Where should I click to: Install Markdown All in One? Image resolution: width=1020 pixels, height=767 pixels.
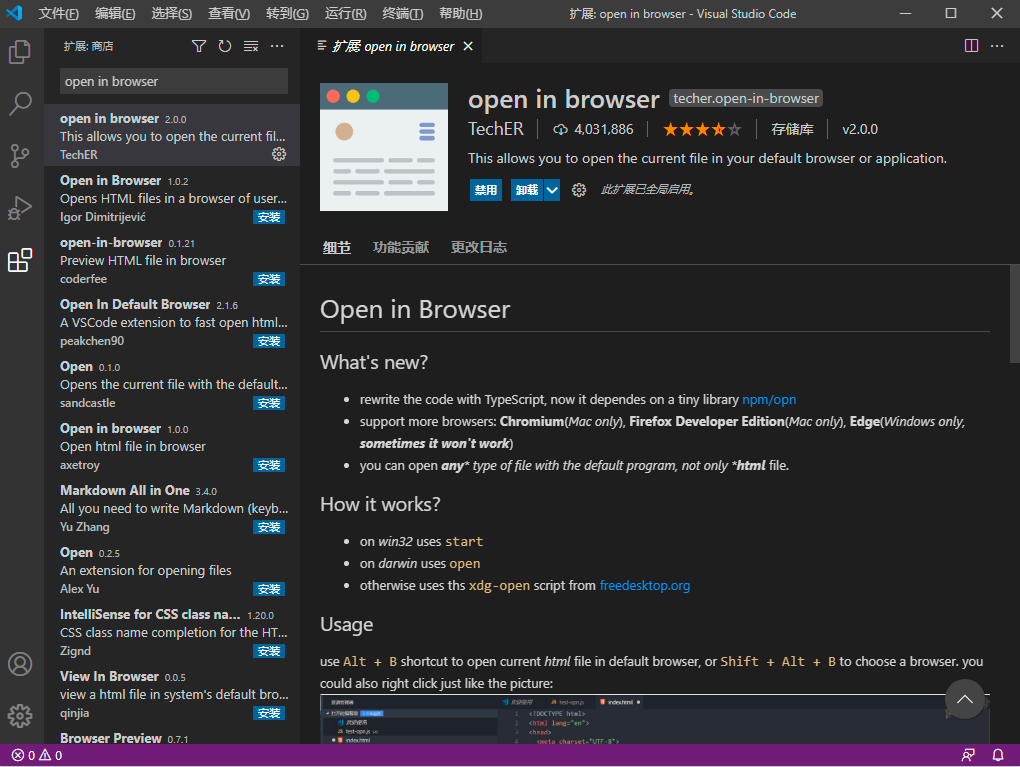click(269, 527)
